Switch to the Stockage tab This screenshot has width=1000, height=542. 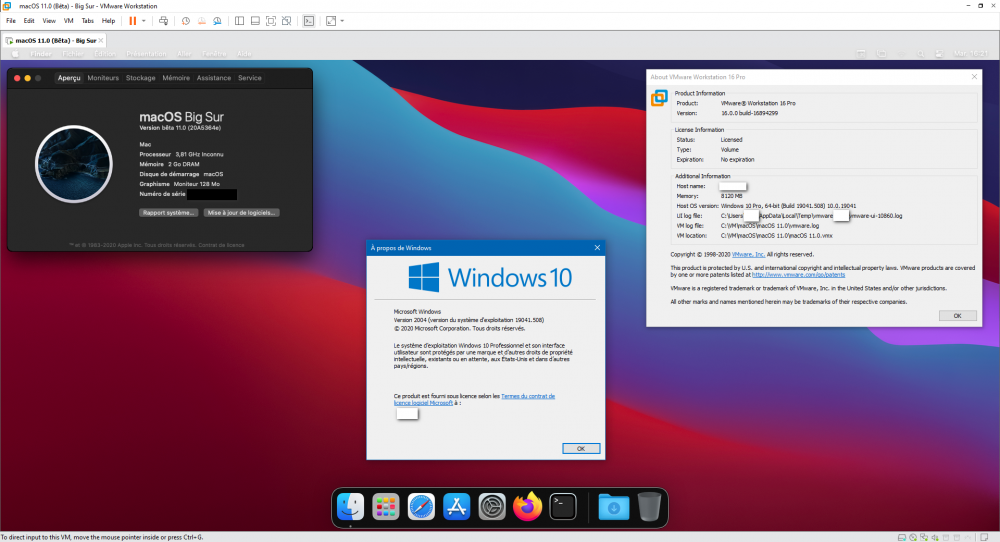[140, 78]
